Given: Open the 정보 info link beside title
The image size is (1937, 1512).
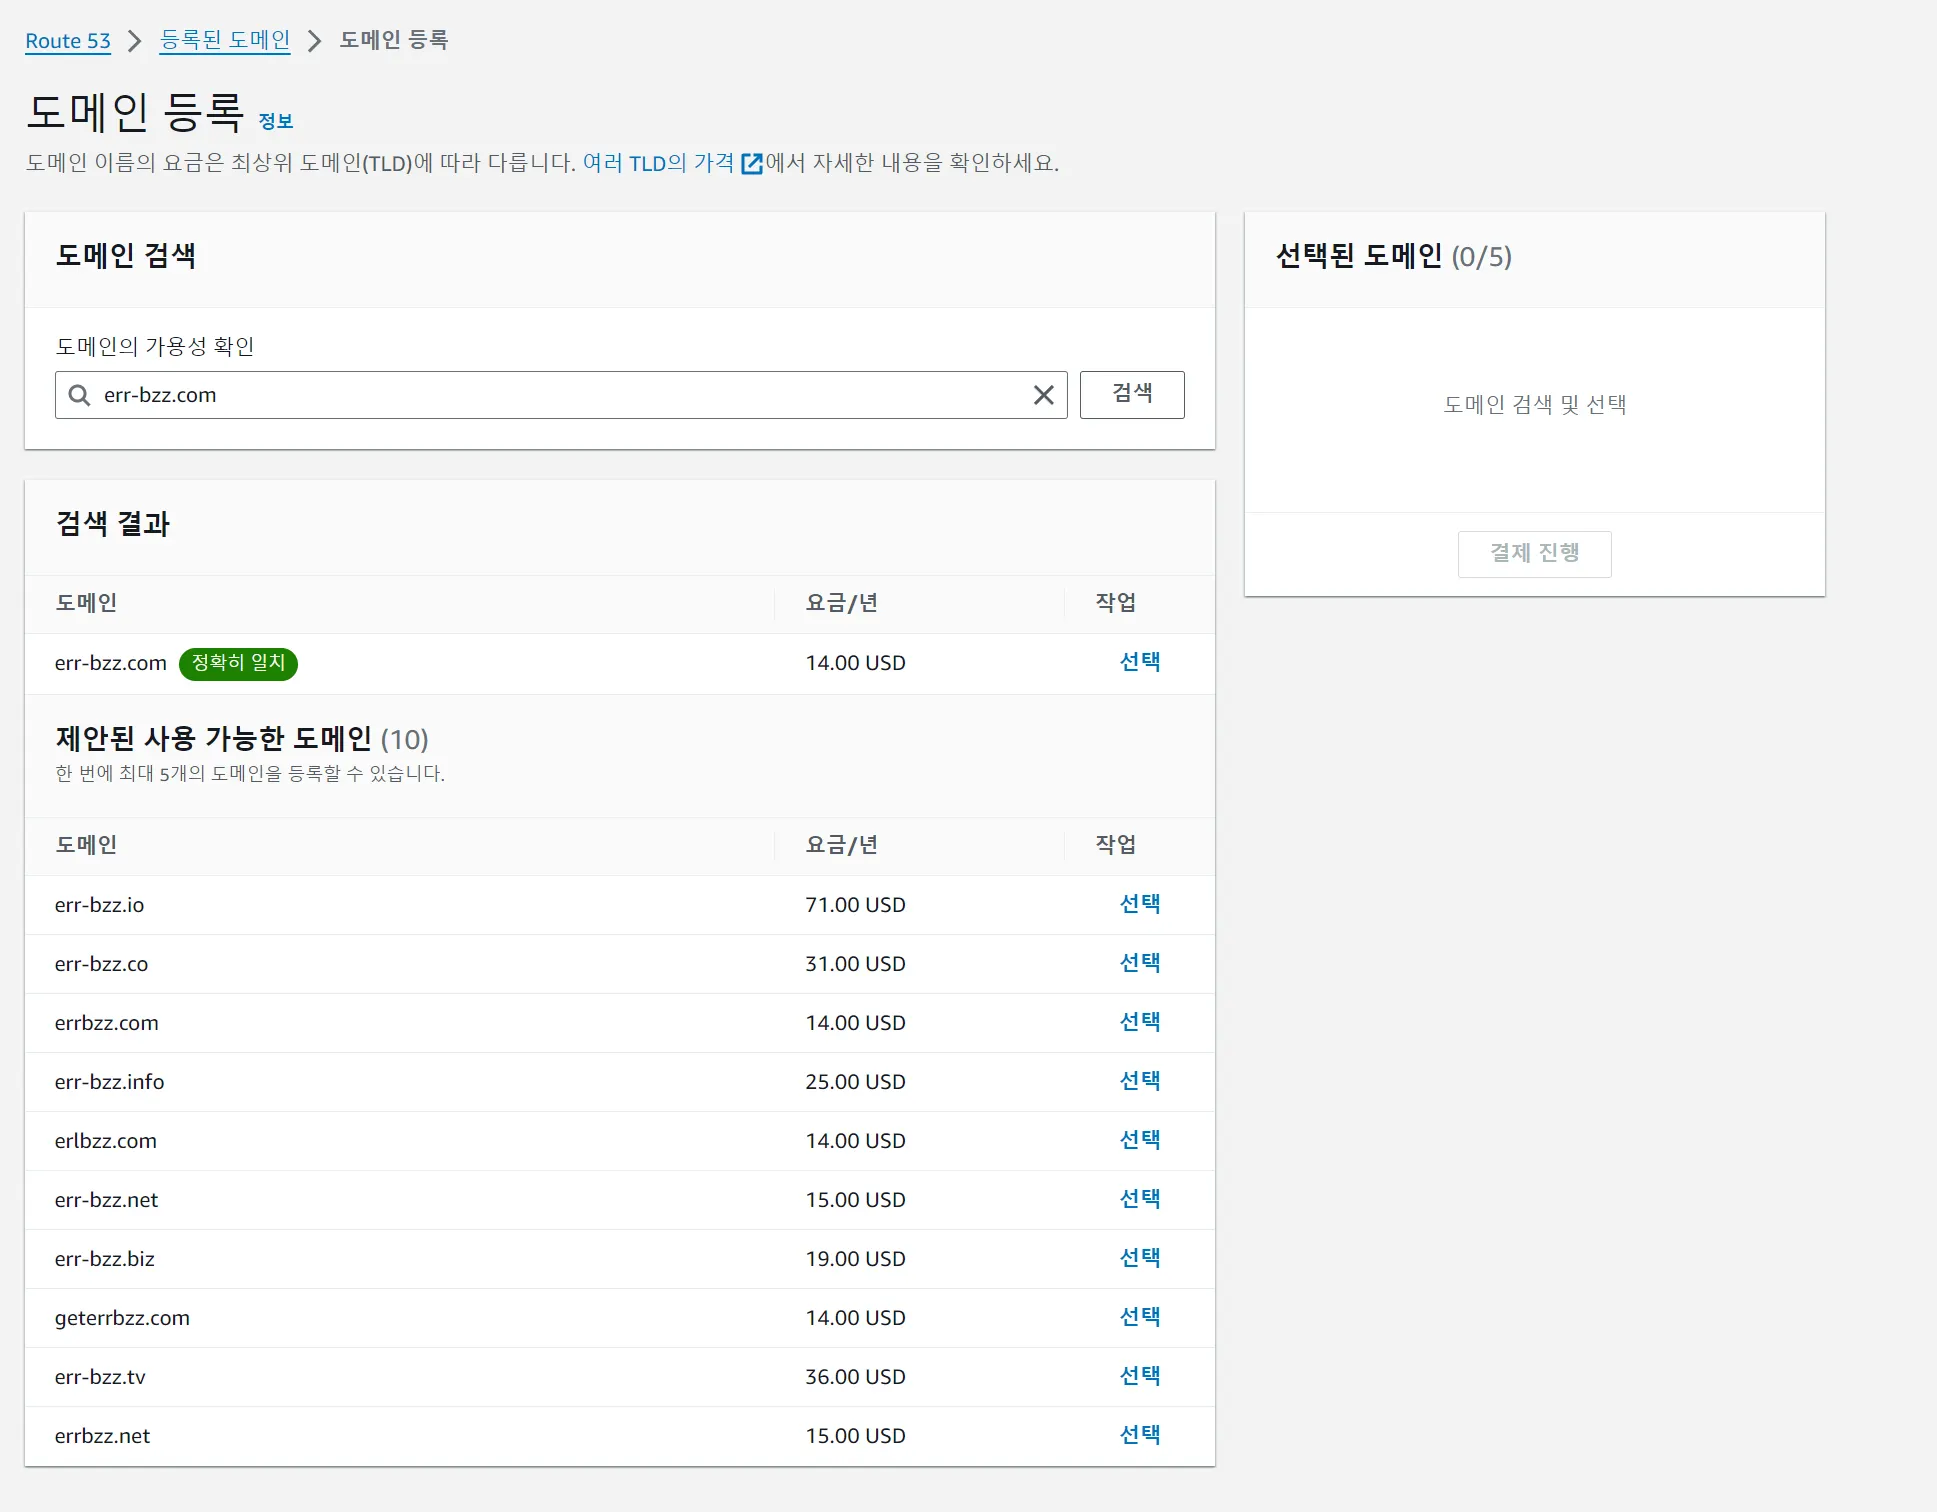Looking at the screenshot, I should [x=275, y=121].
